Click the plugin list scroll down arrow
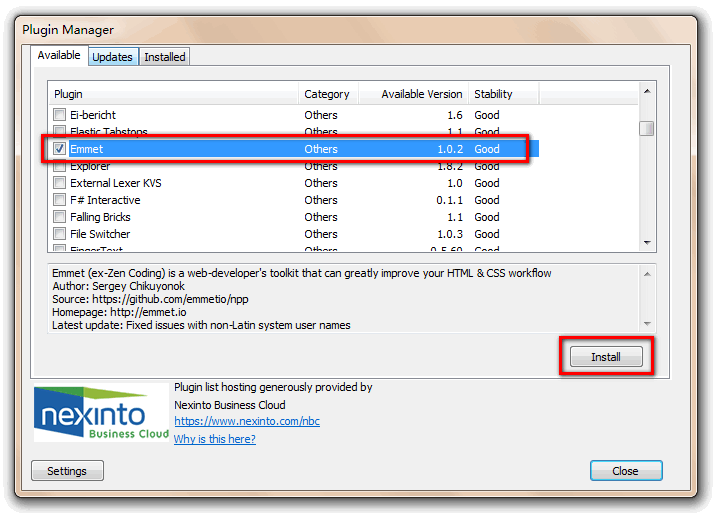Screen dimensions: 715x516 point(647,243)
